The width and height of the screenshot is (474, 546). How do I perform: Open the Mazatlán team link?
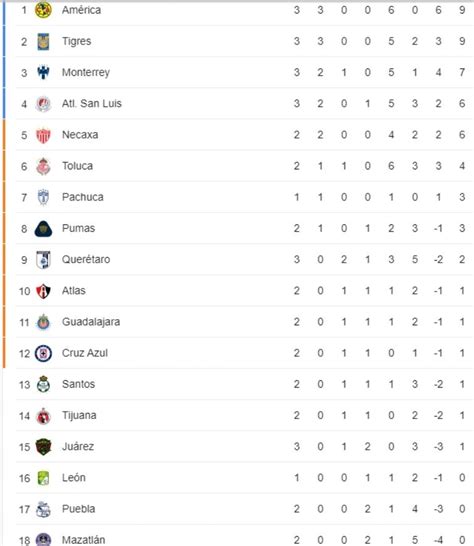pyautogui.click(x=84, y=540)
